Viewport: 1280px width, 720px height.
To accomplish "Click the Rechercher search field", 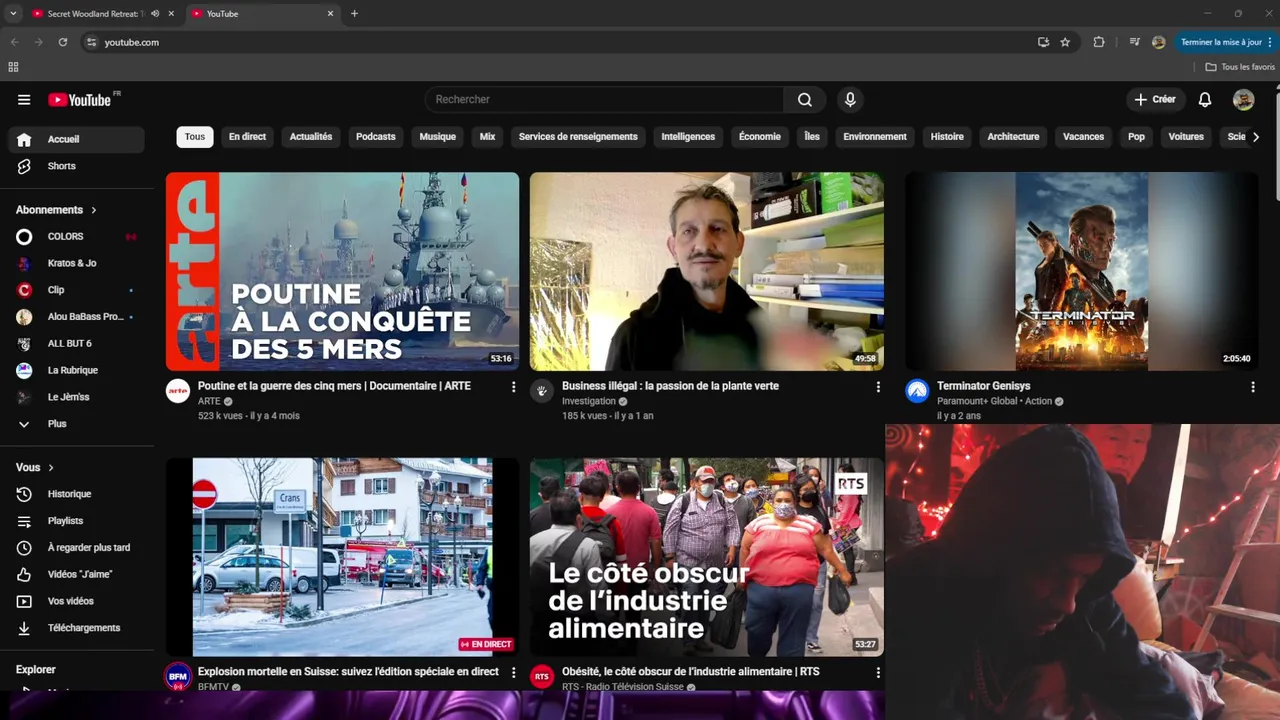I will pyautogui.click(x=605, y=99).
